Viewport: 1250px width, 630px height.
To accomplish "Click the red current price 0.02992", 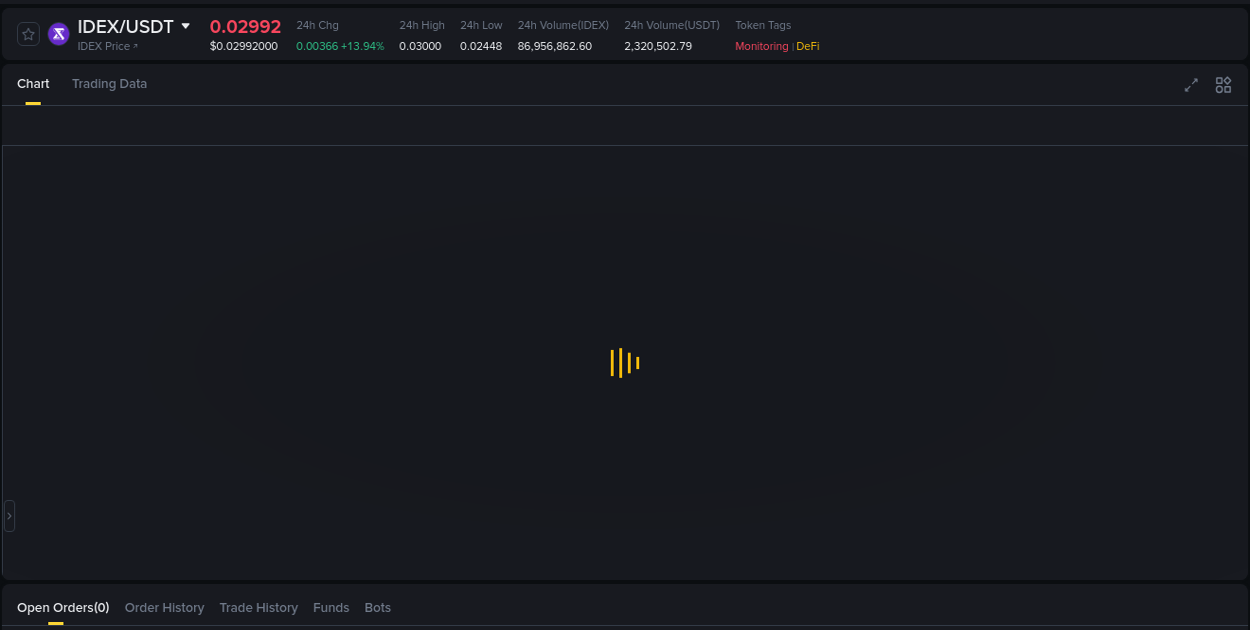I will pyautogui.click(x=245, y=26).
